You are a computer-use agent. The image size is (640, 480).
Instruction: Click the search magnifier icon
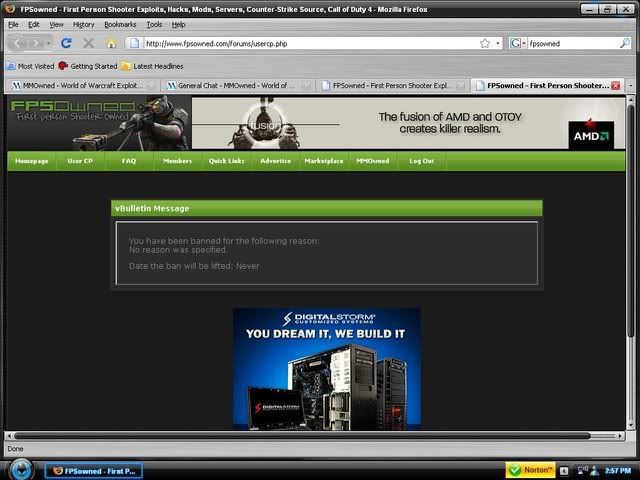click(x=624, y=43)
